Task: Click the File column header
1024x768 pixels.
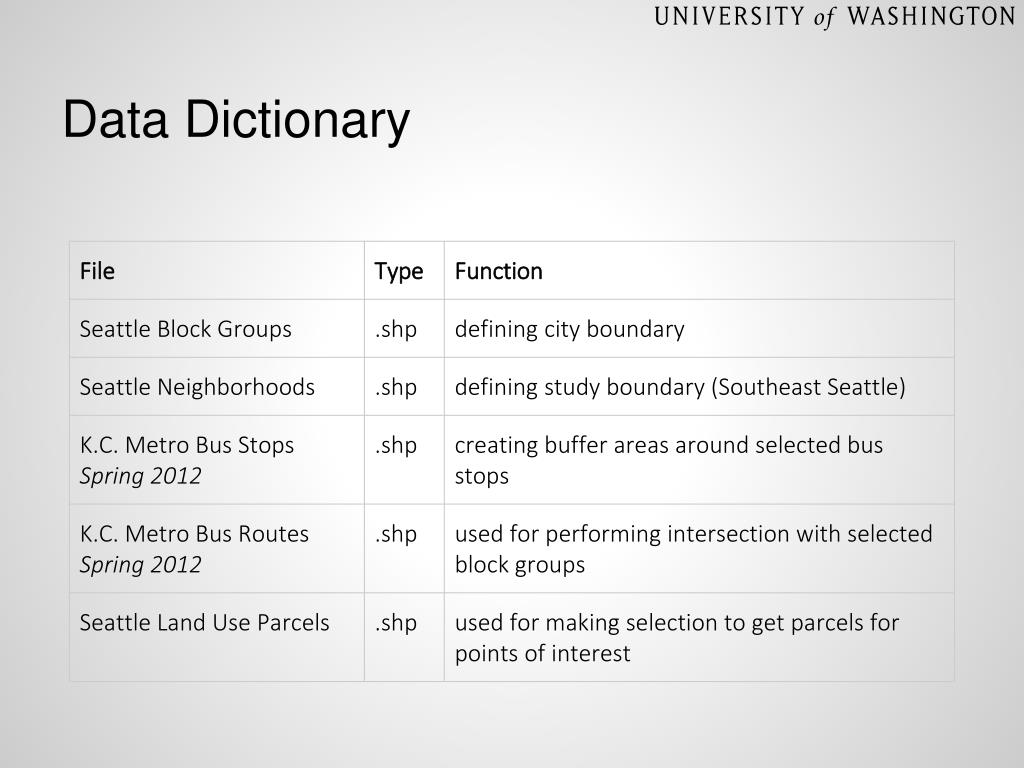Action: click(x=97, y=271)
